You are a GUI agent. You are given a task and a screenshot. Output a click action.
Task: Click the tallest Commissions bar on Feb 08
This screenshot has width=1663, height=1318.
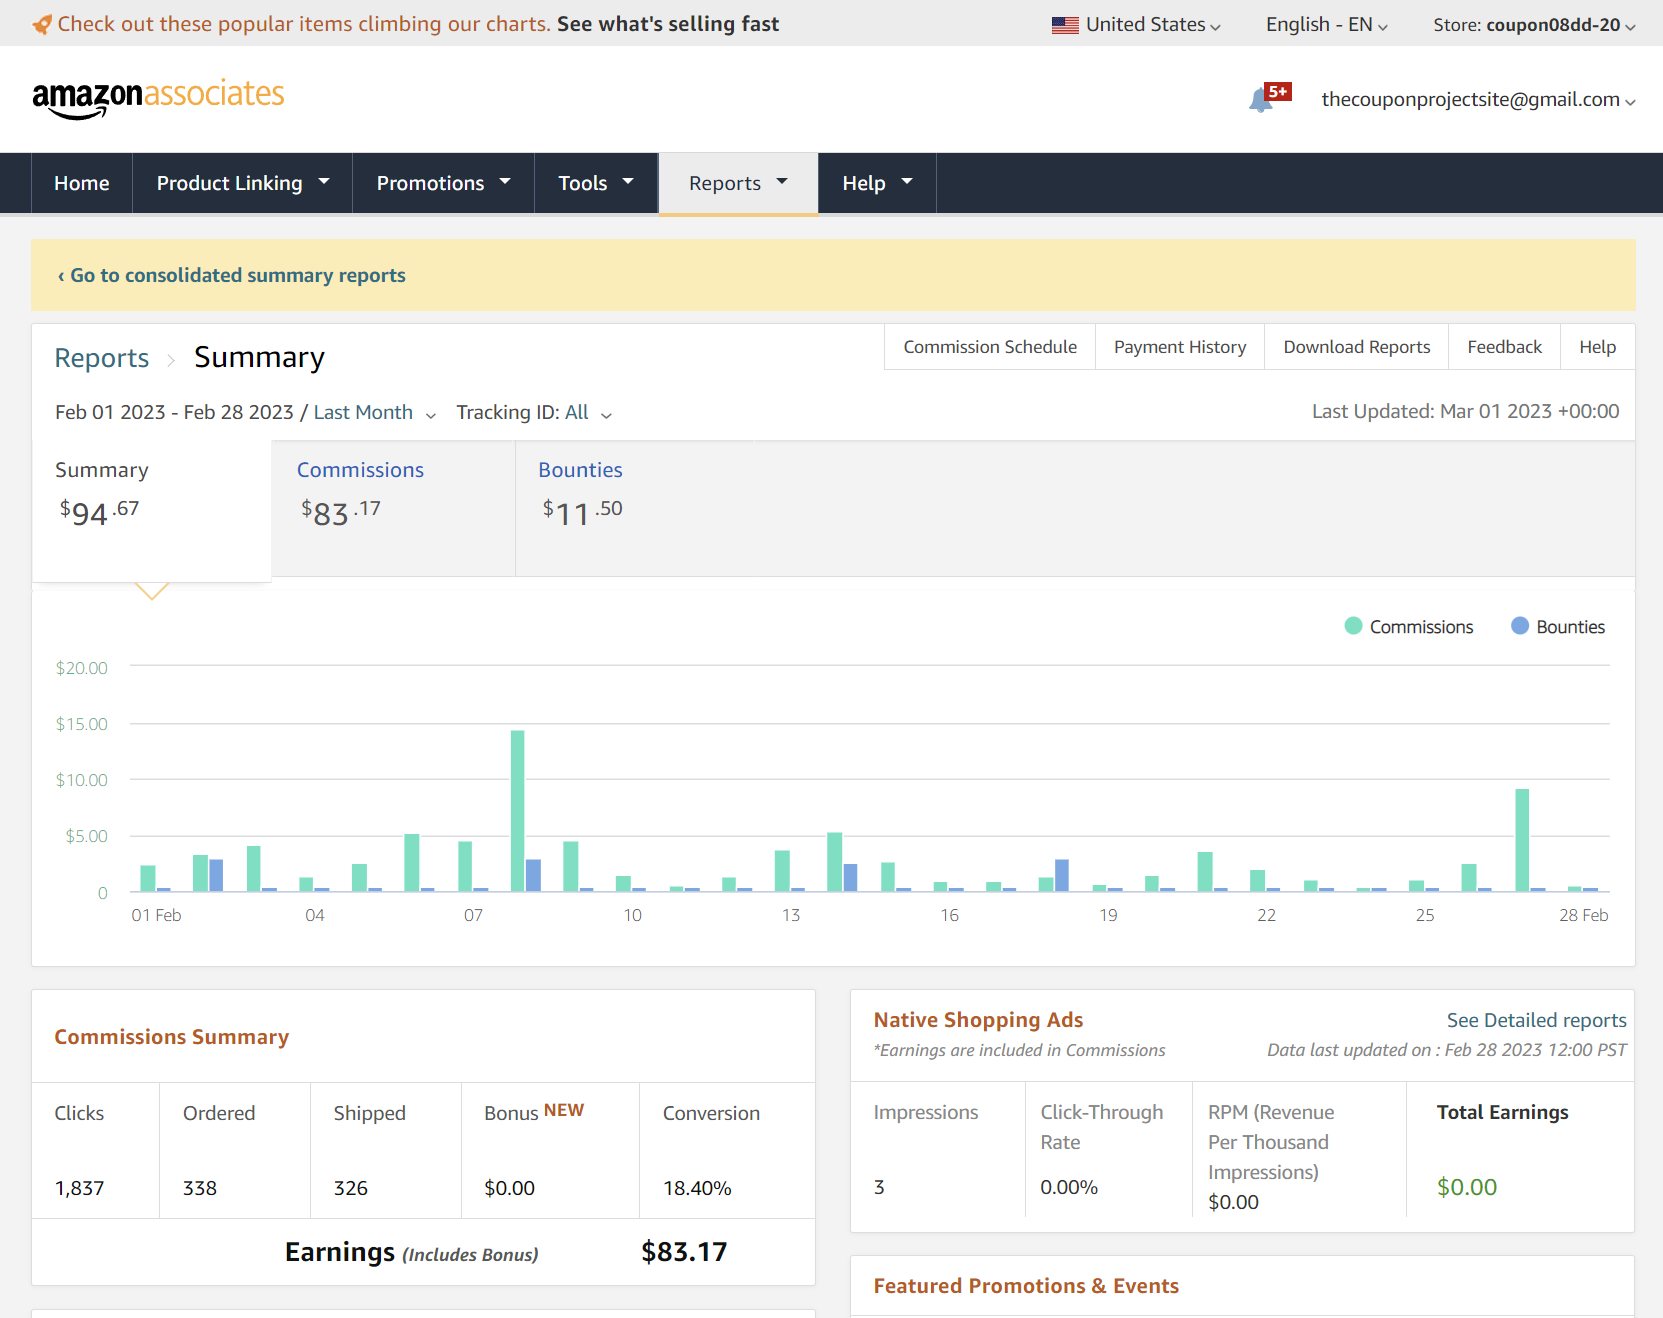coord(517,811)
